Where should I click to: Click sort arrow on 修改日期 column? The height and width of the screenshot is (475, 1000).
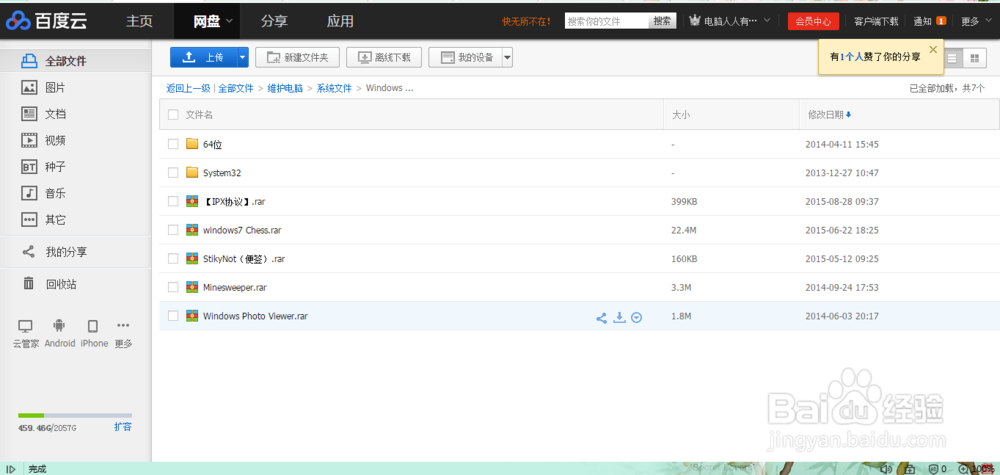849,115
